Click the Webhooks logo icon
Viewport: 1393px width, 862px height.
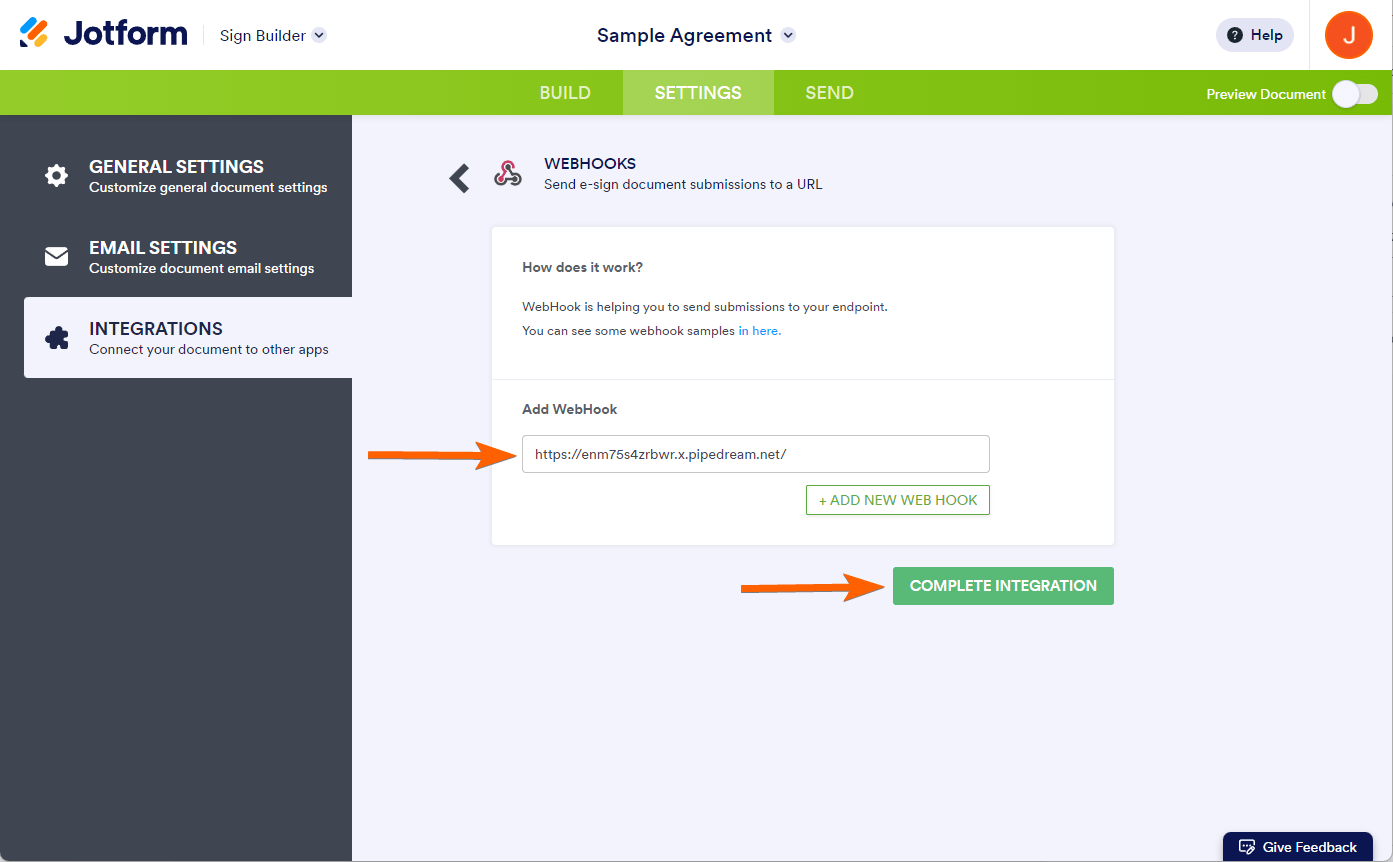point(508,174)
